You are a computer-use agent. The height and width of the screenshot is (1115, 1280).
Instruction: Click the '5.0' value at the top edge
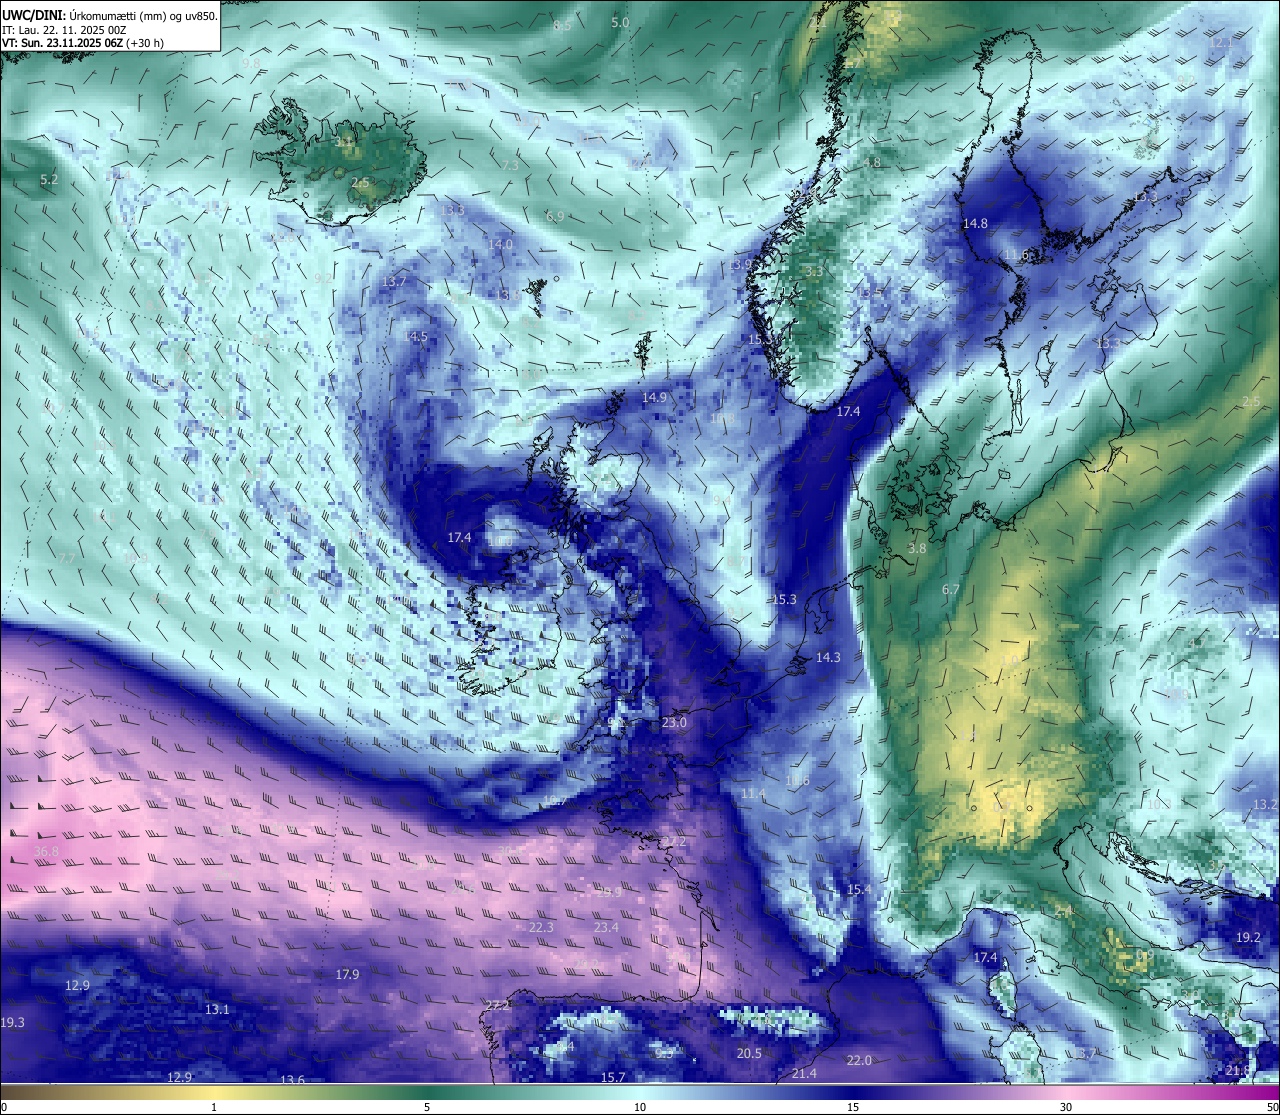[x=620, y=22]
